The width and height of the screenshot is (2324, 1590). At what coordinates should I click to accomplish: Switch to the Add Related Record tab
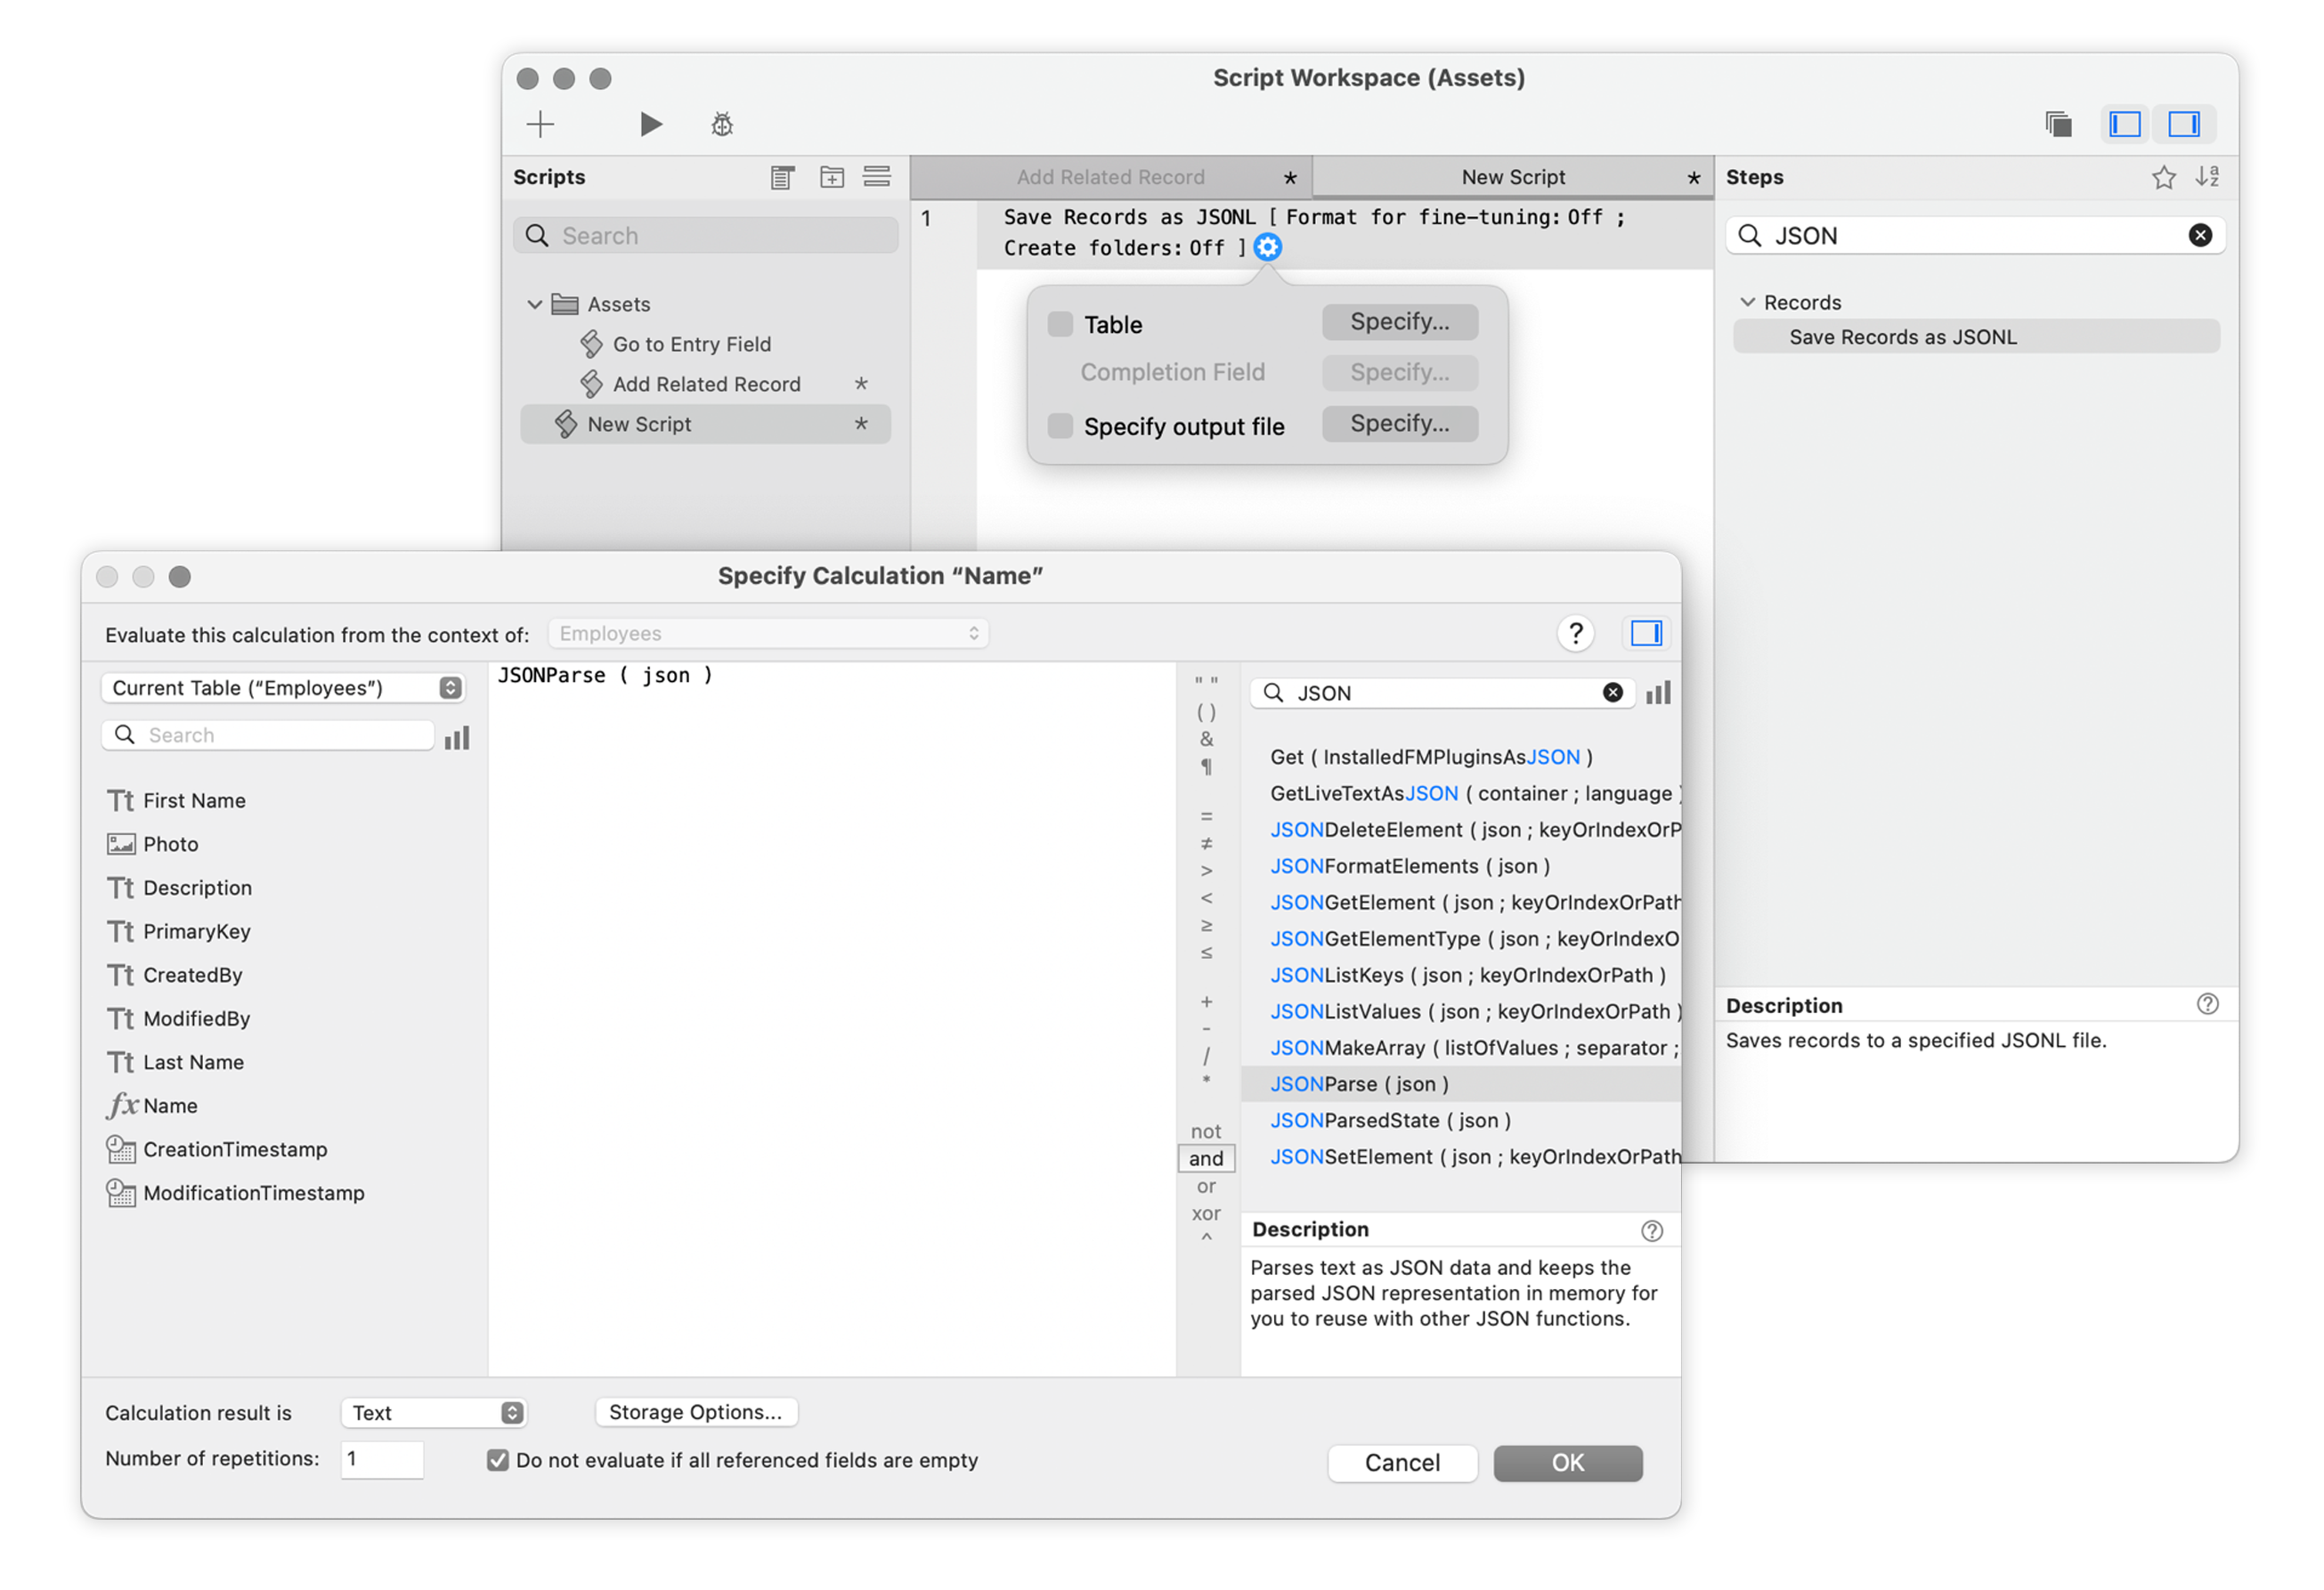[1110, 177]
